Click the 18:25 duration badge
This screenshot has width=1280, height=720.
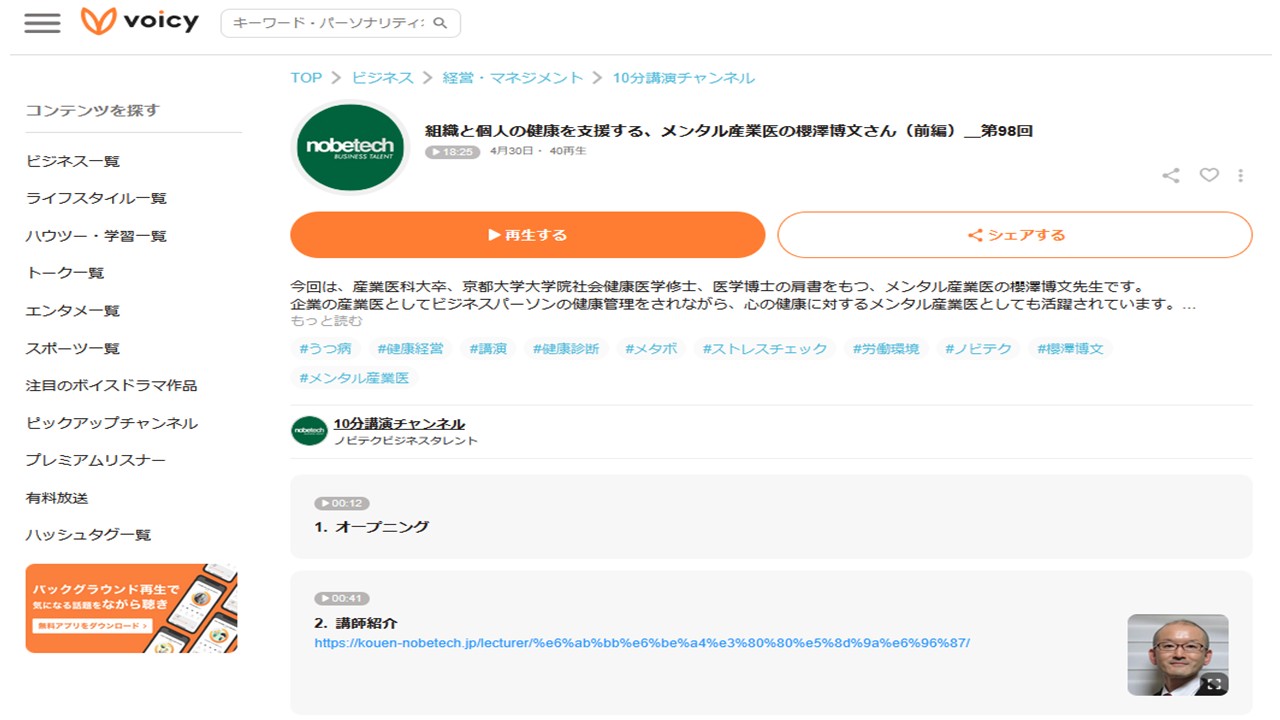(453, 152)
